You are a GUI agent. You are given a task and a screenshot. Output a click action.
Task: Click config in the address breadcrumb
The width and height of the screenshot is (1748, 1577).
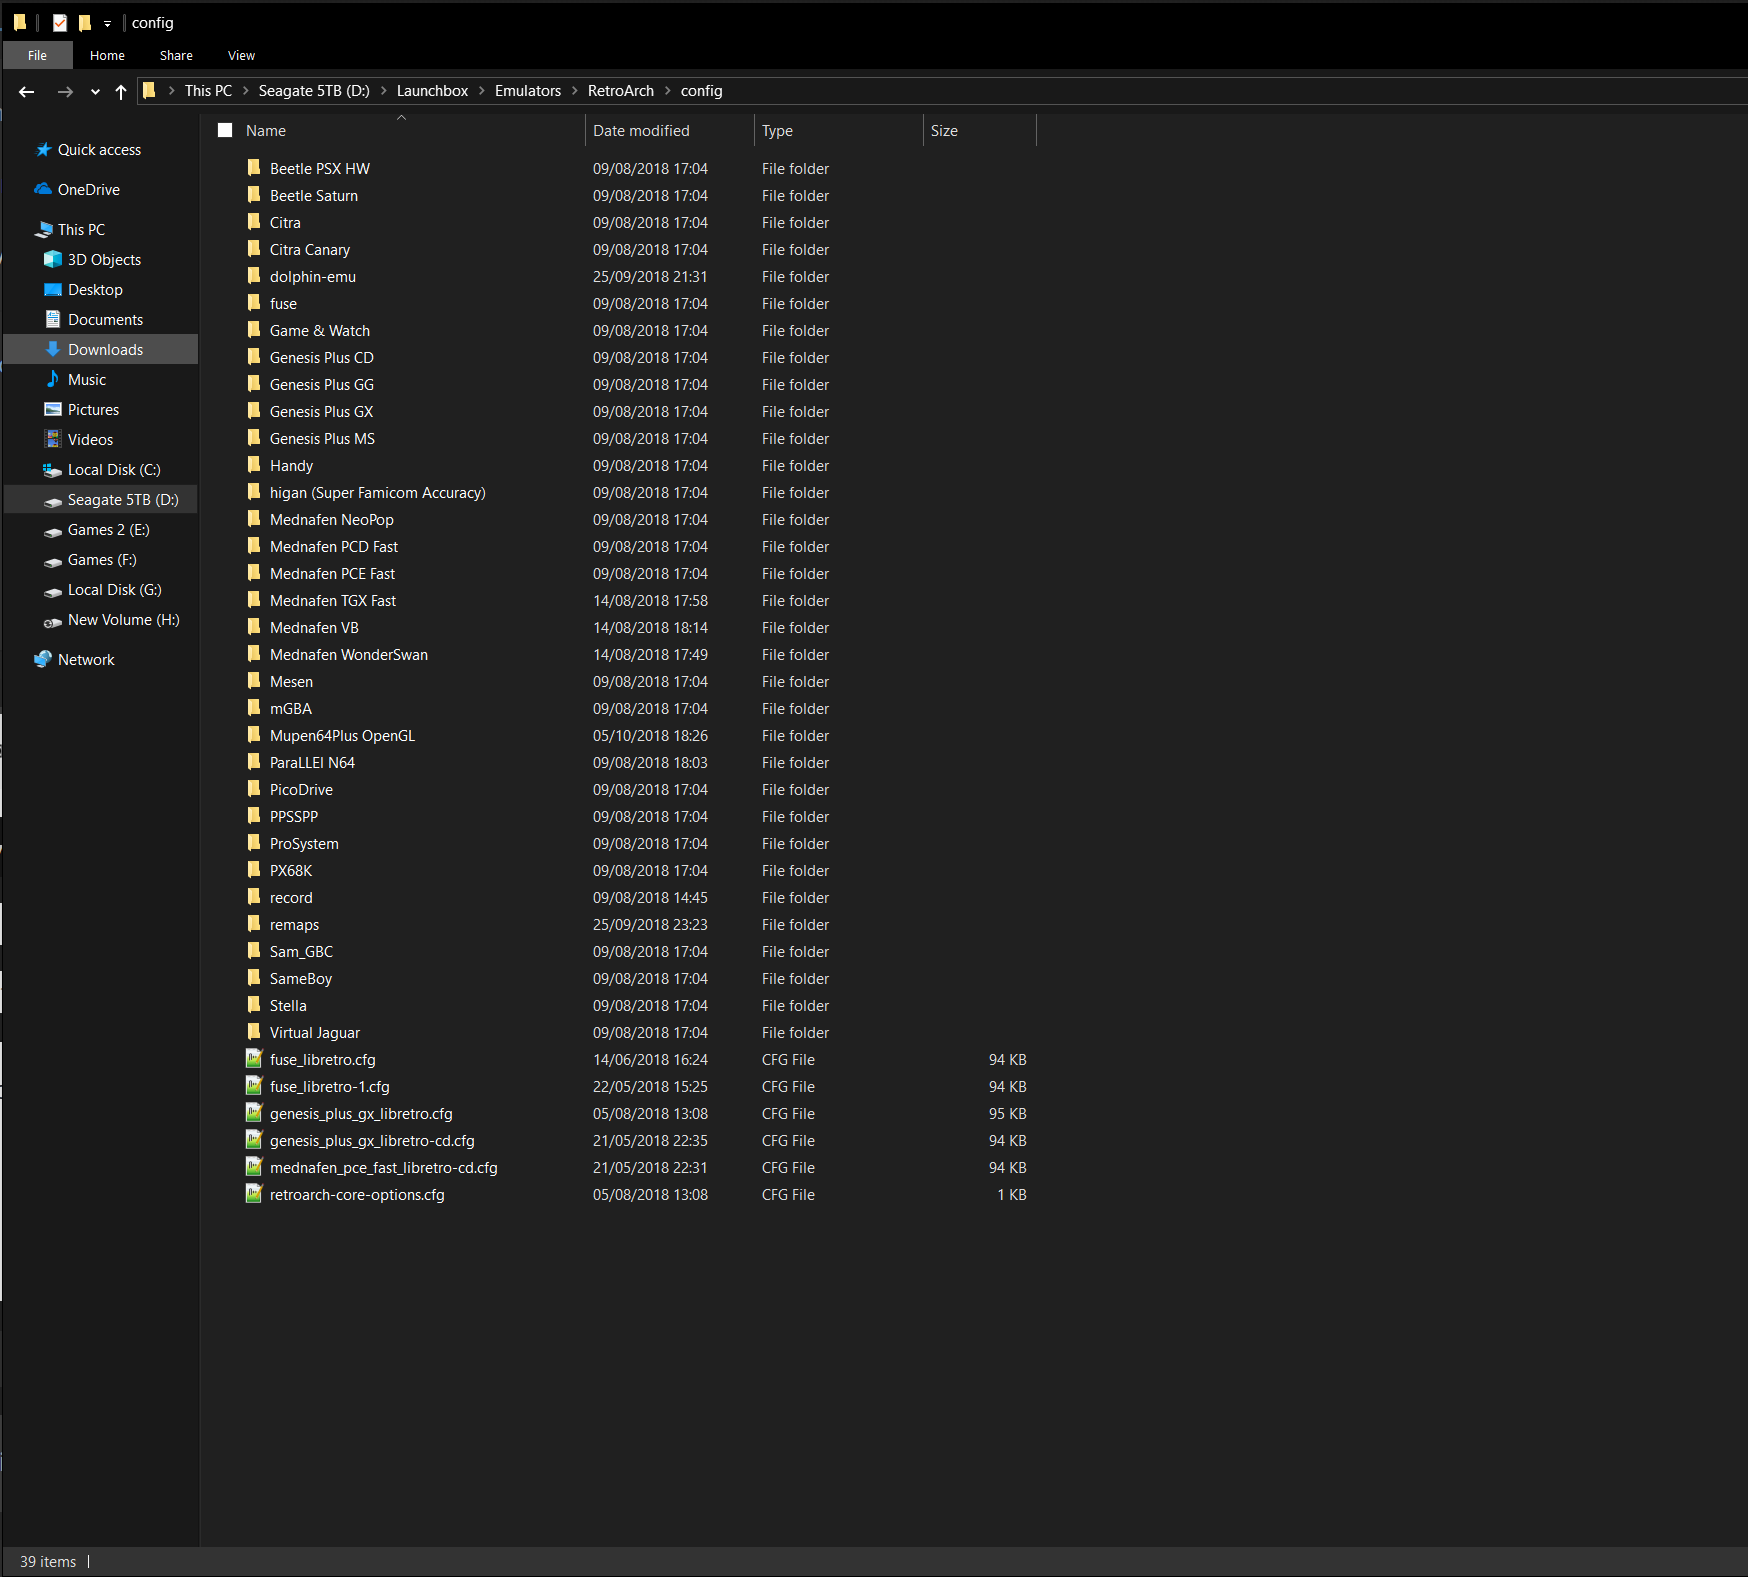pyautogui.click(x=701, y=91)
